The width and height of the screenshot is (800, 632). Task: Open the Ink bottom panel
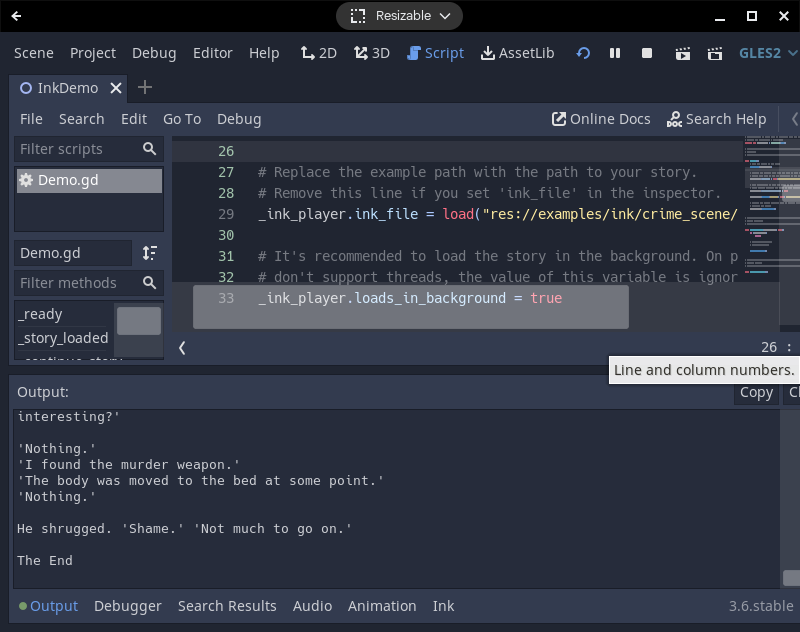443,606
